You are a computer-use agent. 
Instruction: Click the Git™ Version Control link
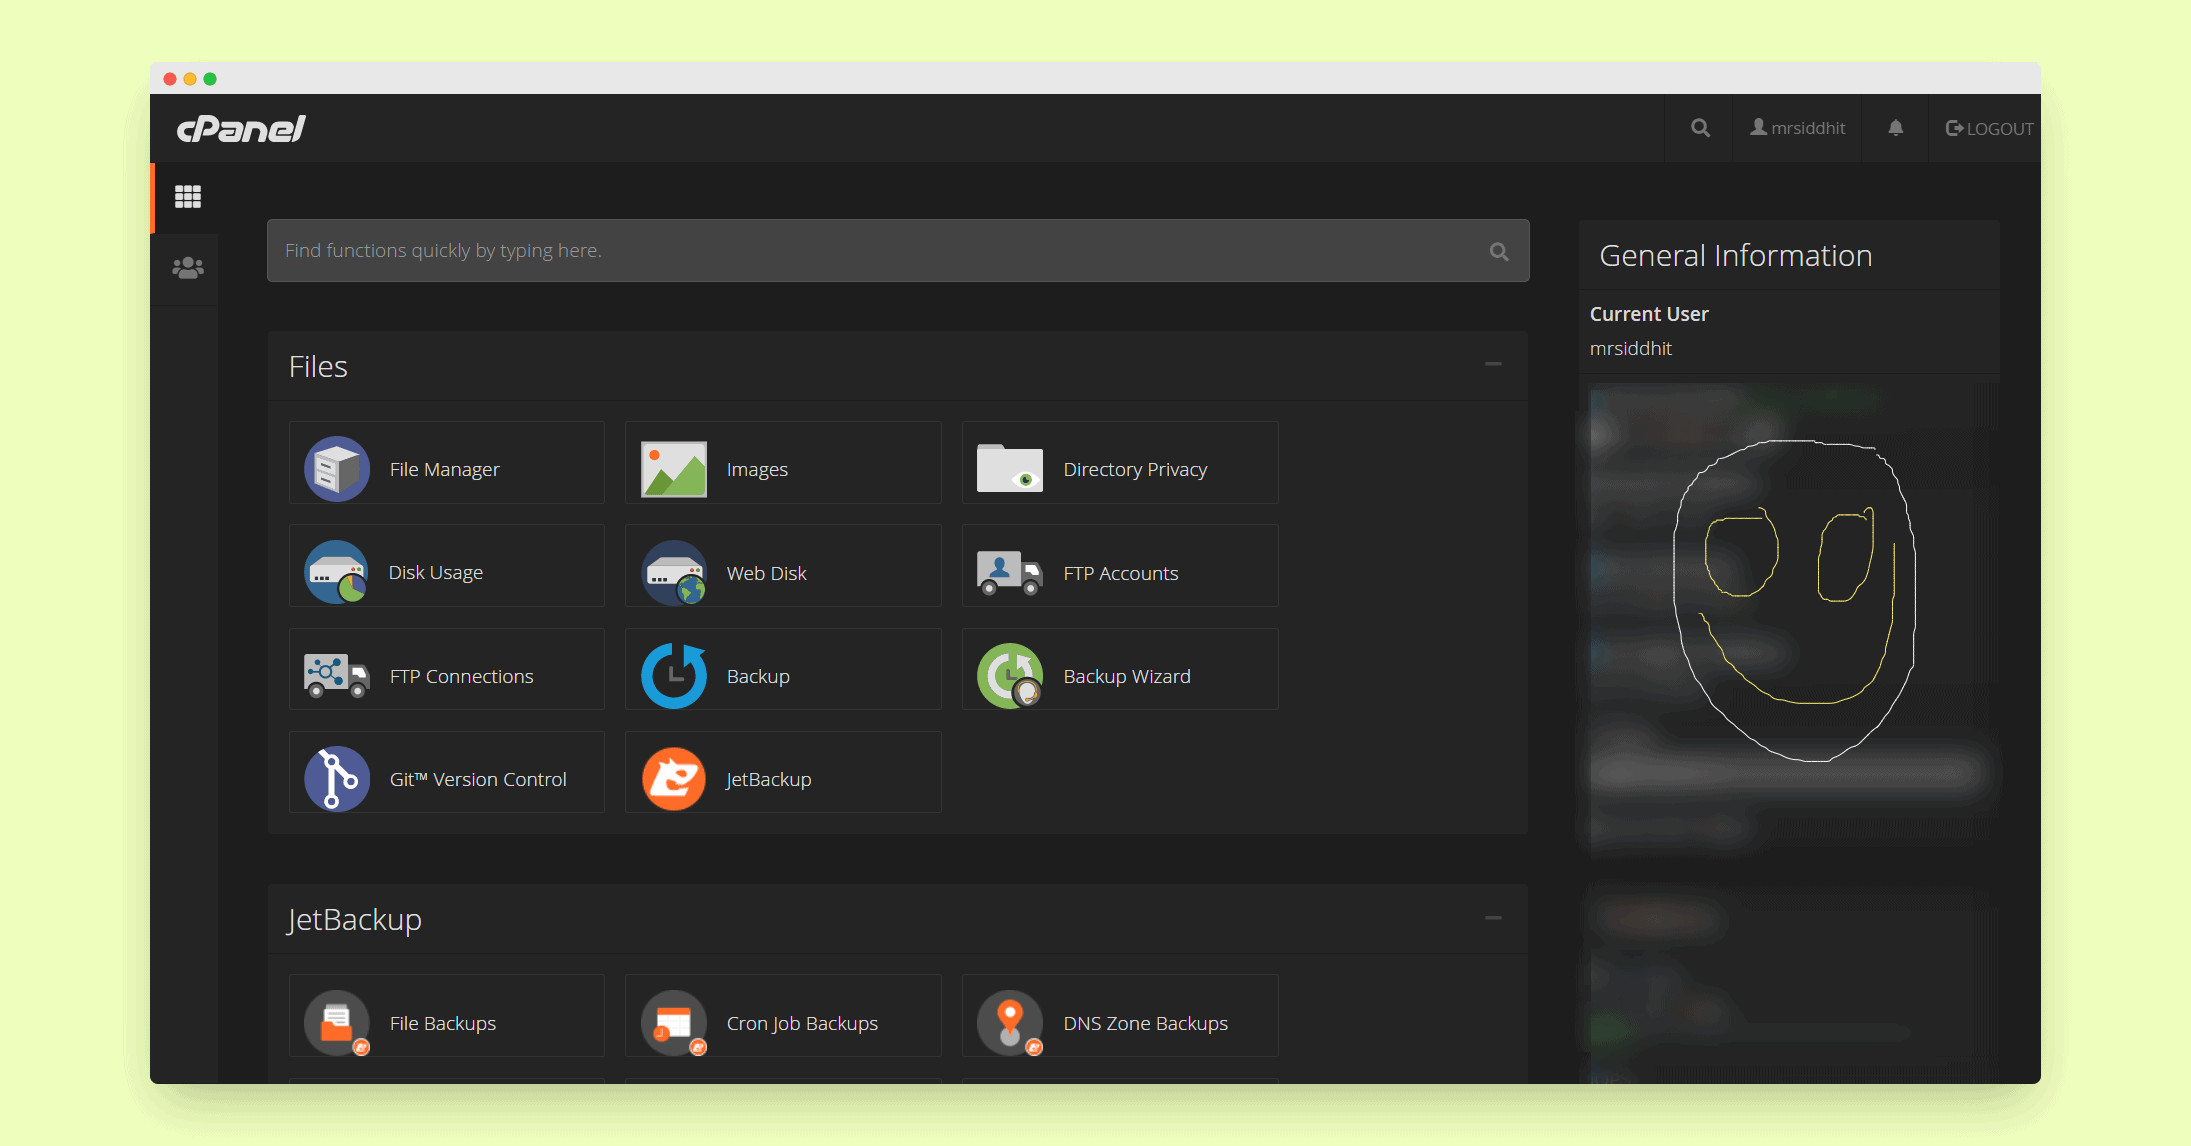click(x=478, y=779)
